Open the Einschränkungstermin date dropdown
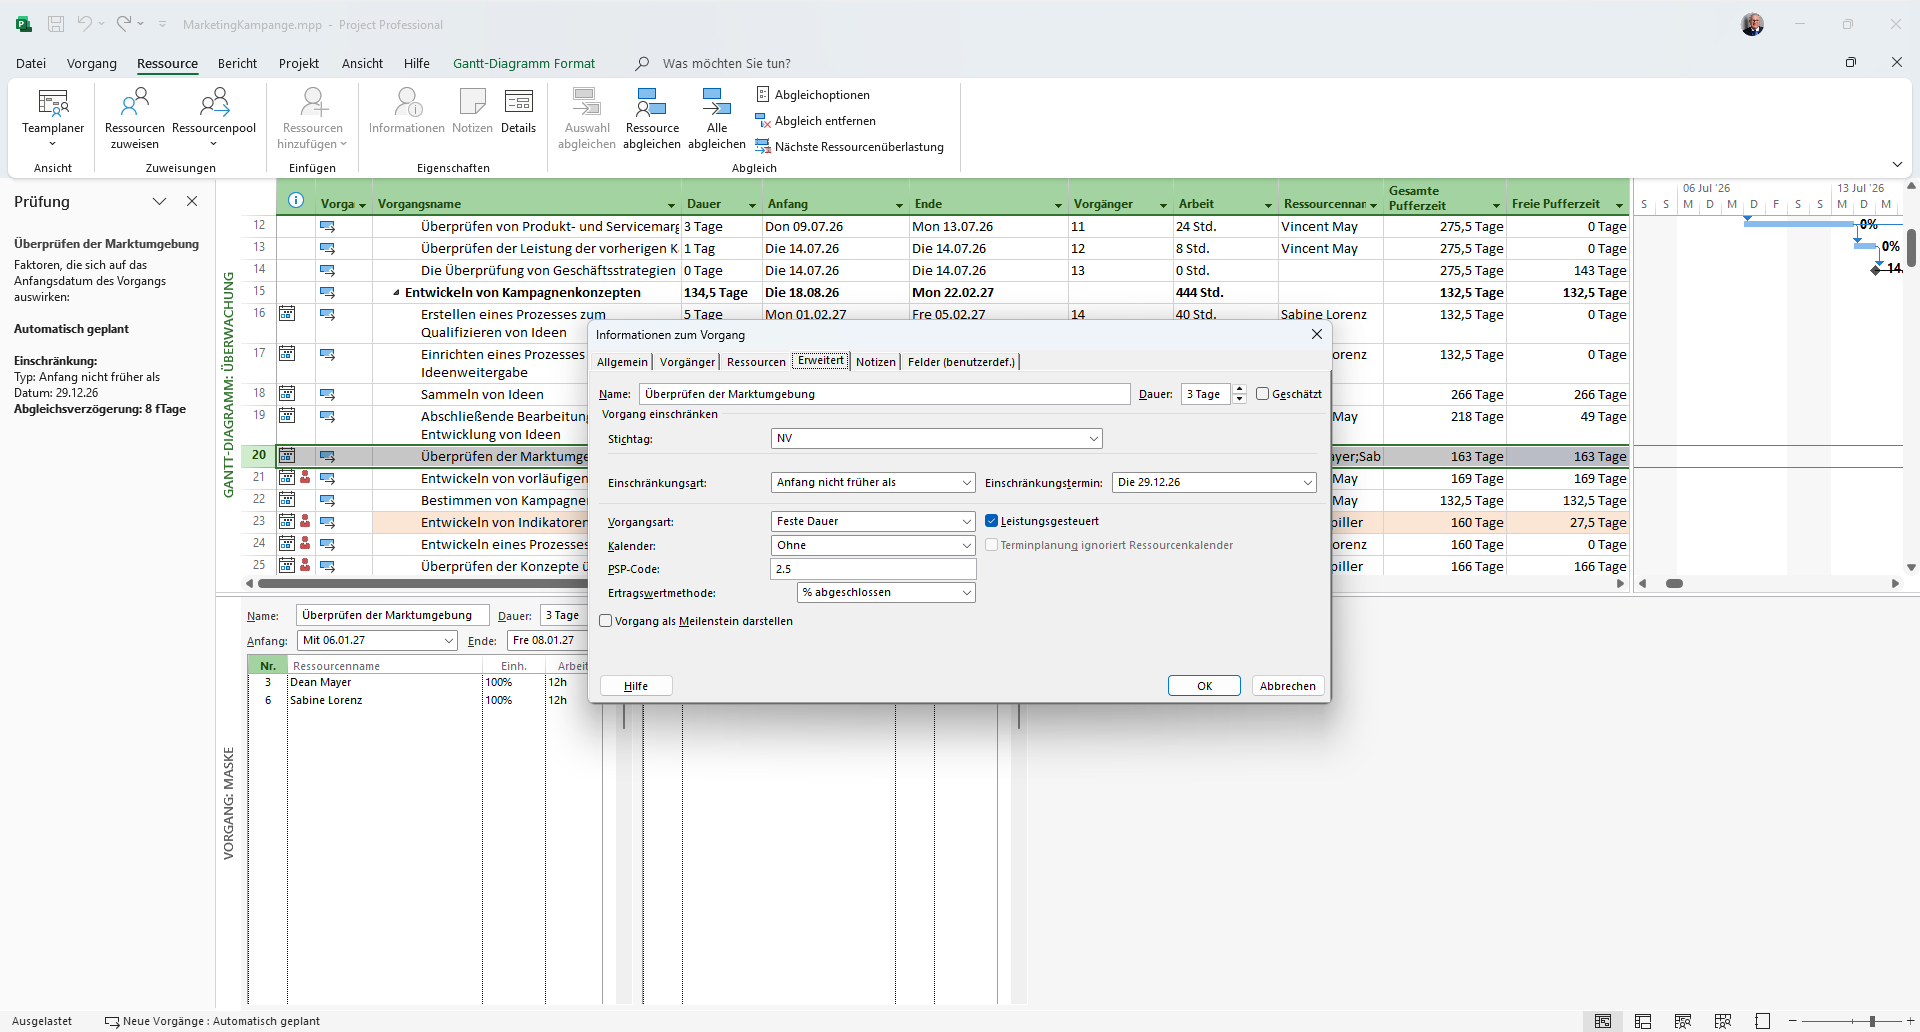The width and height of the screenshot is (1920, 1032). [x=1307, y=483]
